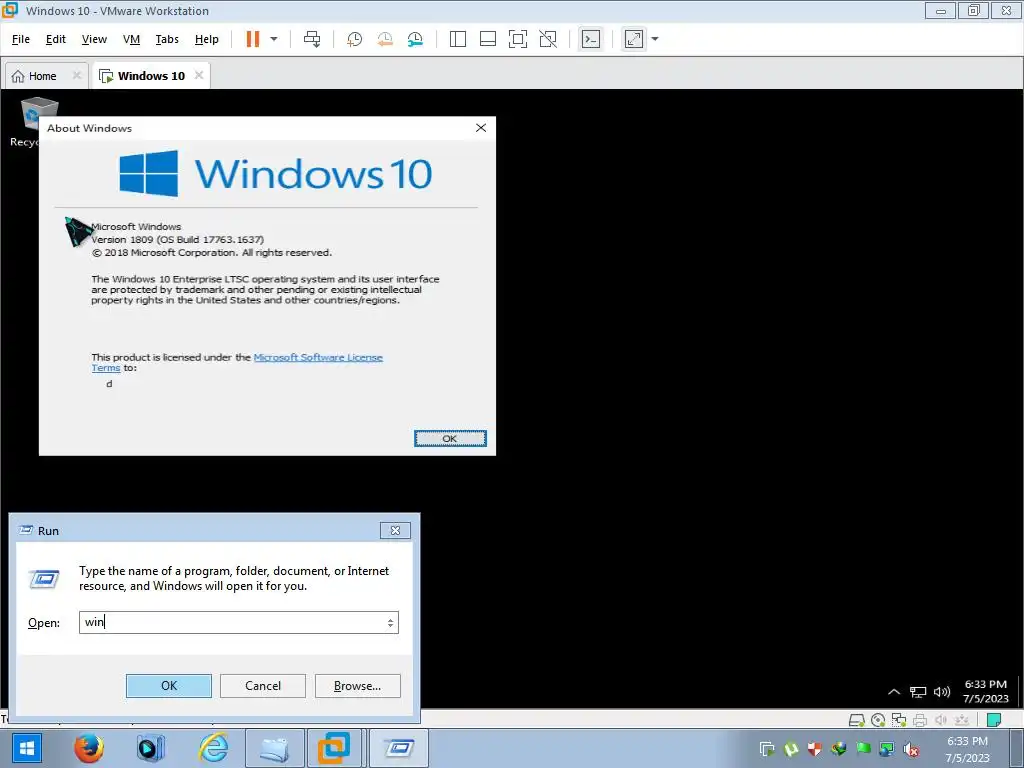
Task: Click the uTorrent icon in host tray
Action: click(791, 749)
